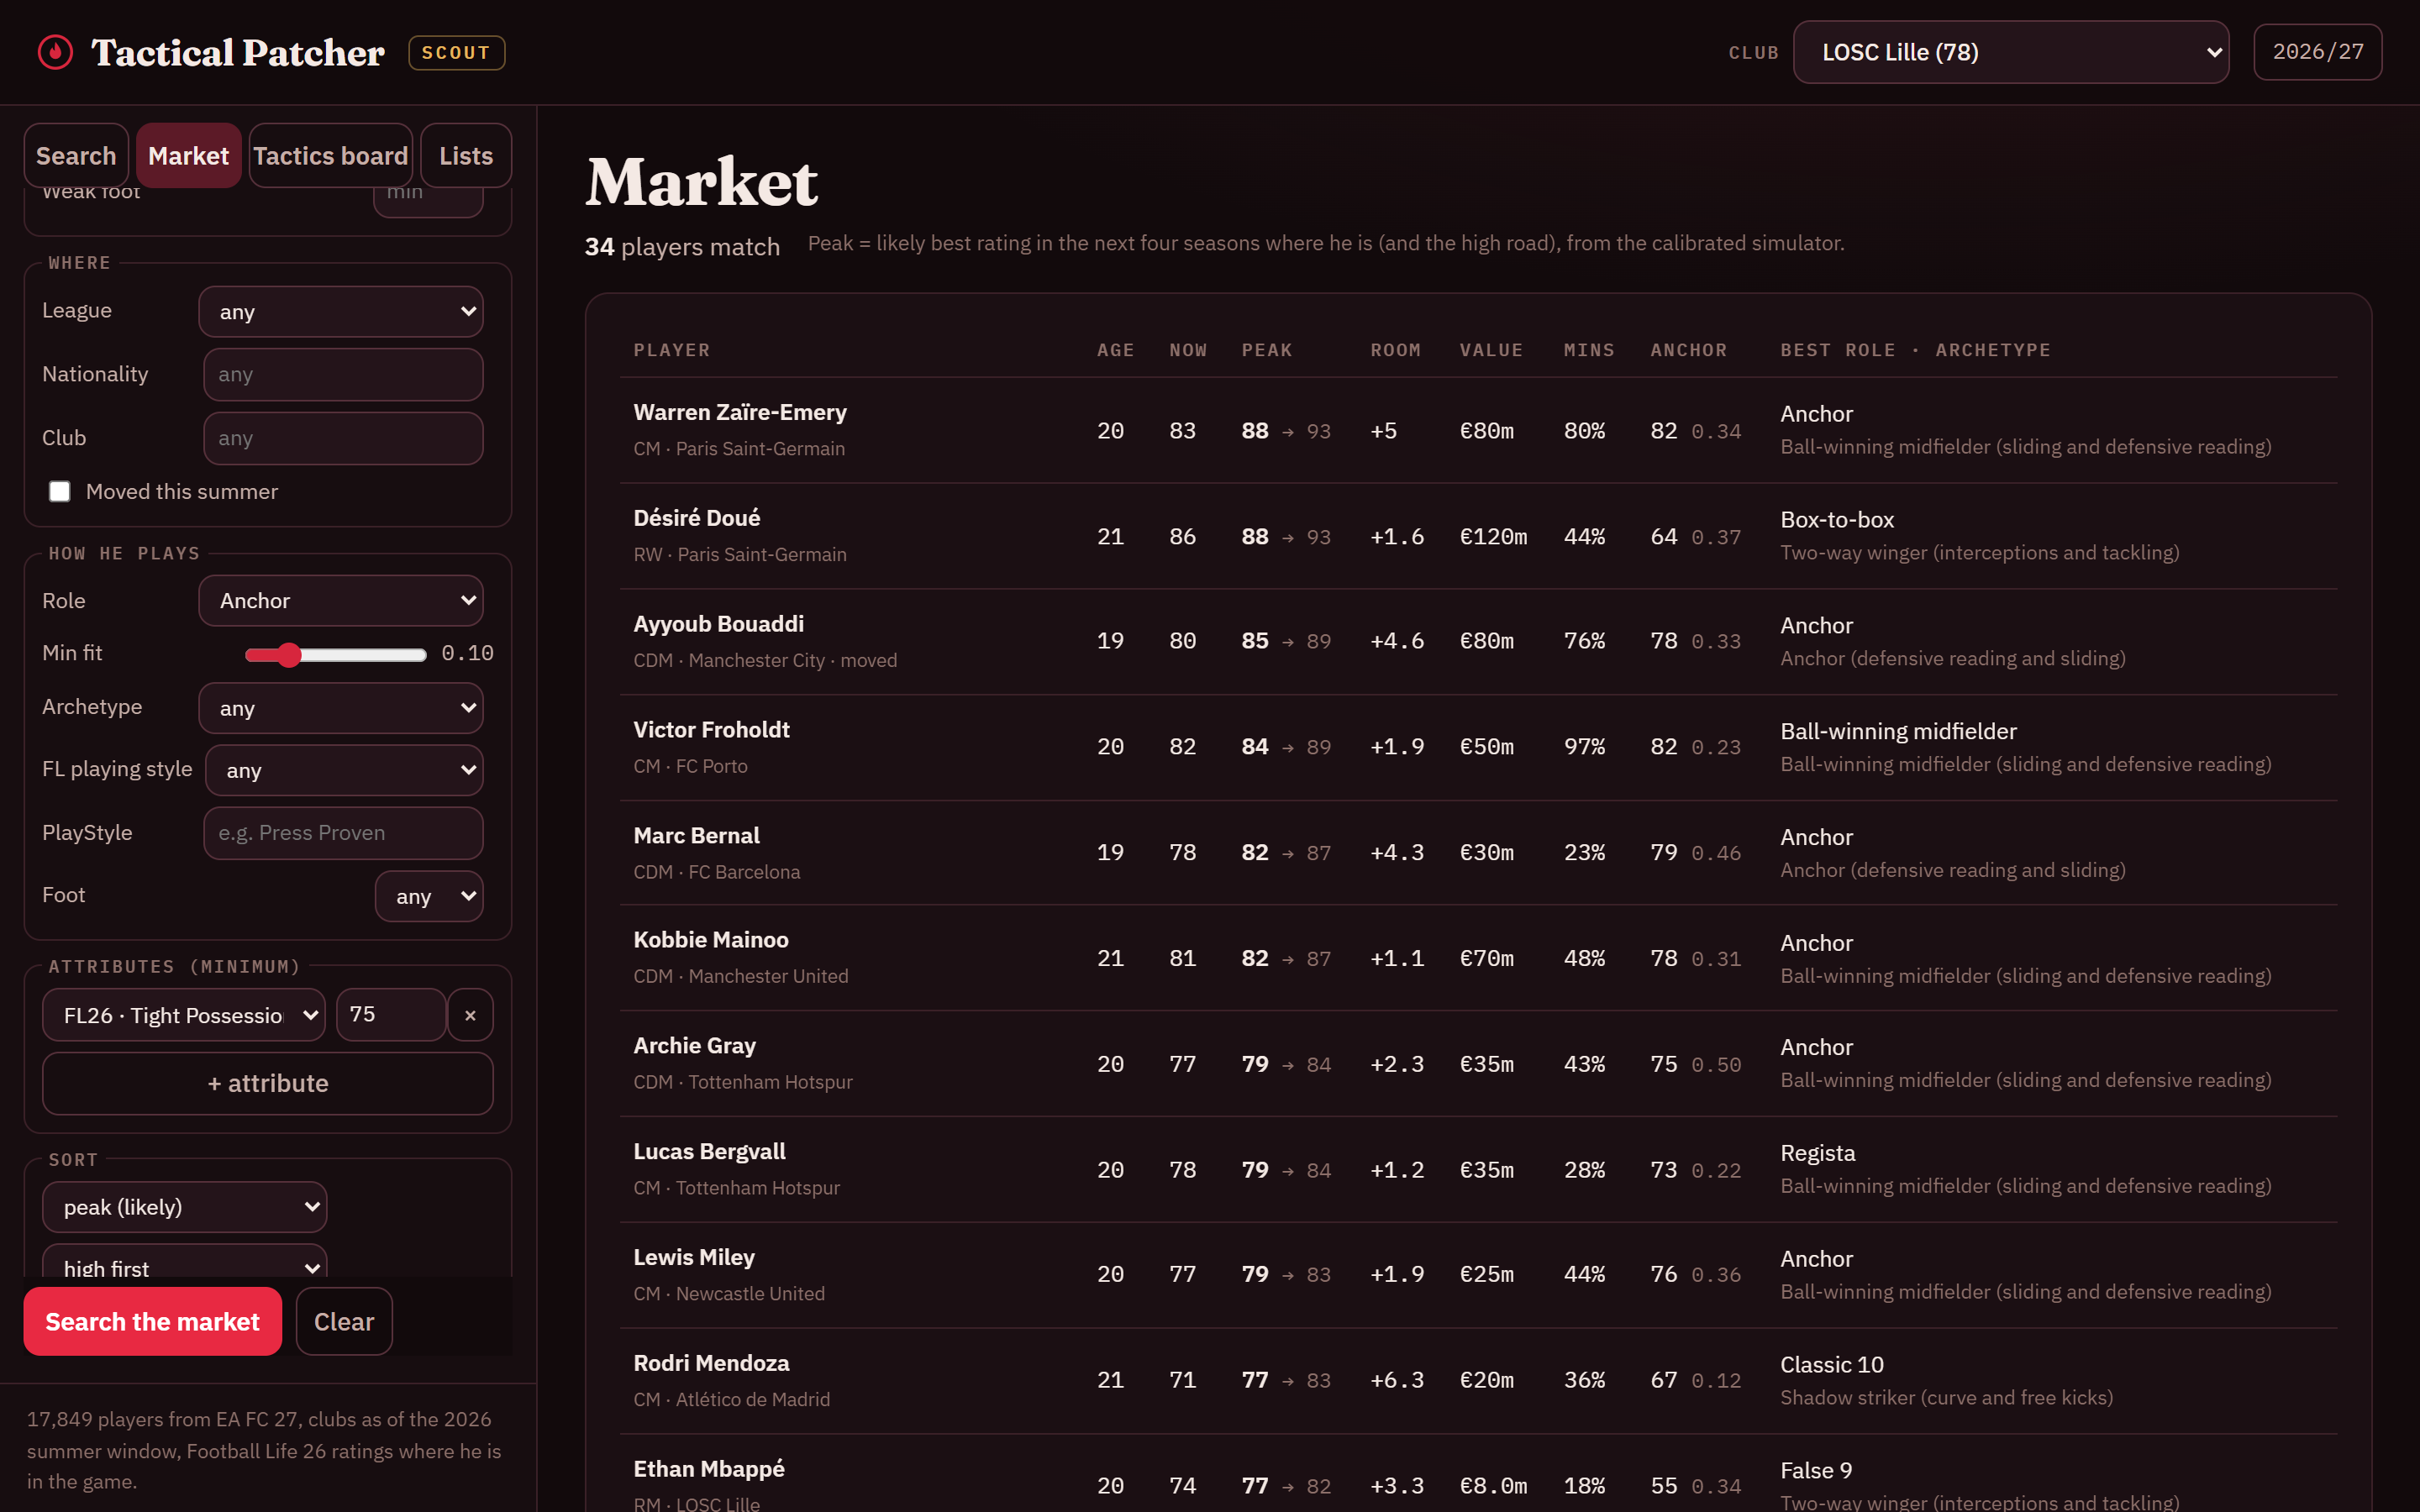Click the Search the market button
The height and width of the screenshot is (1512, 2420).
click(x=153, y=1321)
